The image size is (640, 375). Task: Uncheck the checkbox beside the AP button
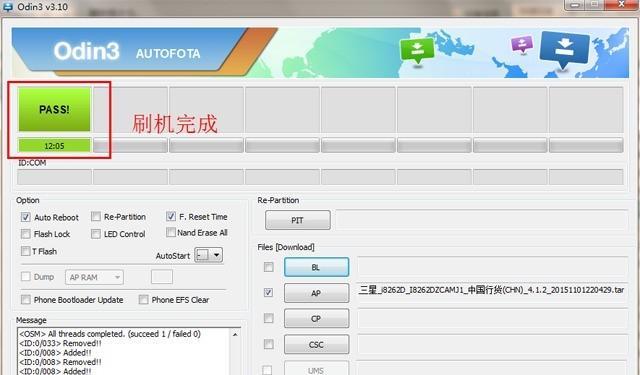click(269, 292)
